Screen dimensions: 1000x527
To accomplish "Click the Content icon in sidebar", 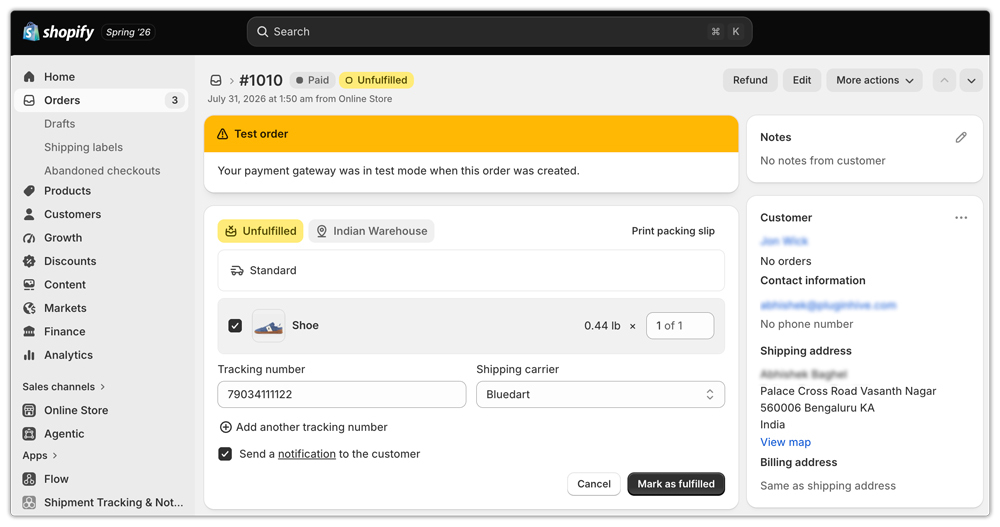I will (29, 285).
